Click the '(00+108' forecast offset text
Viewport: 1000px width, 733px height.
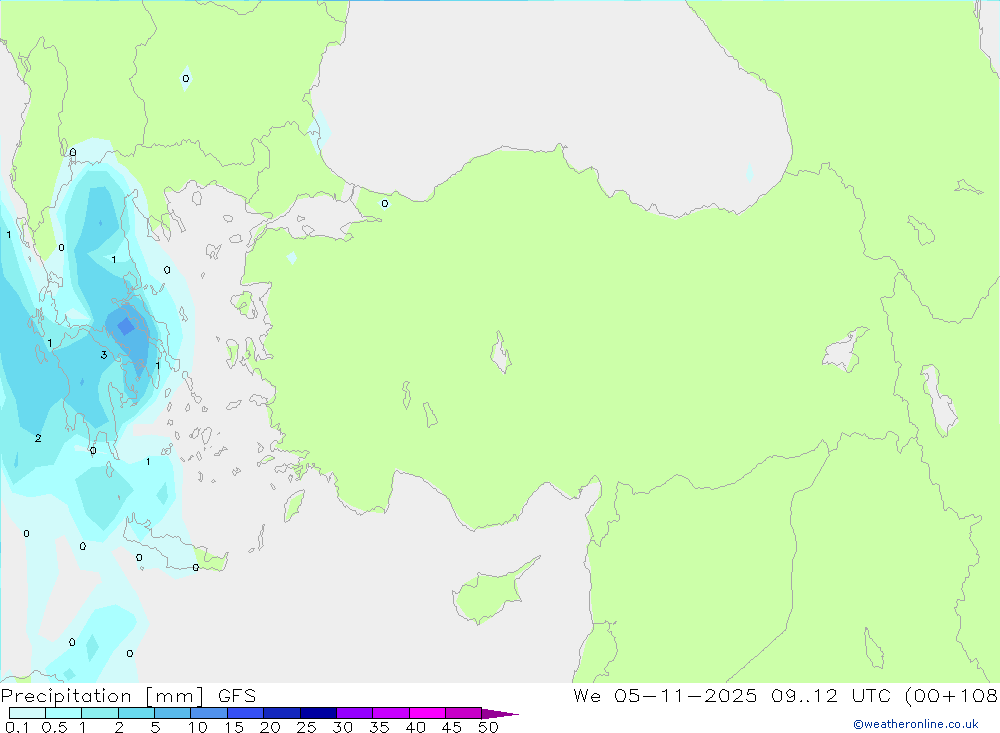(x=952, y=696)
